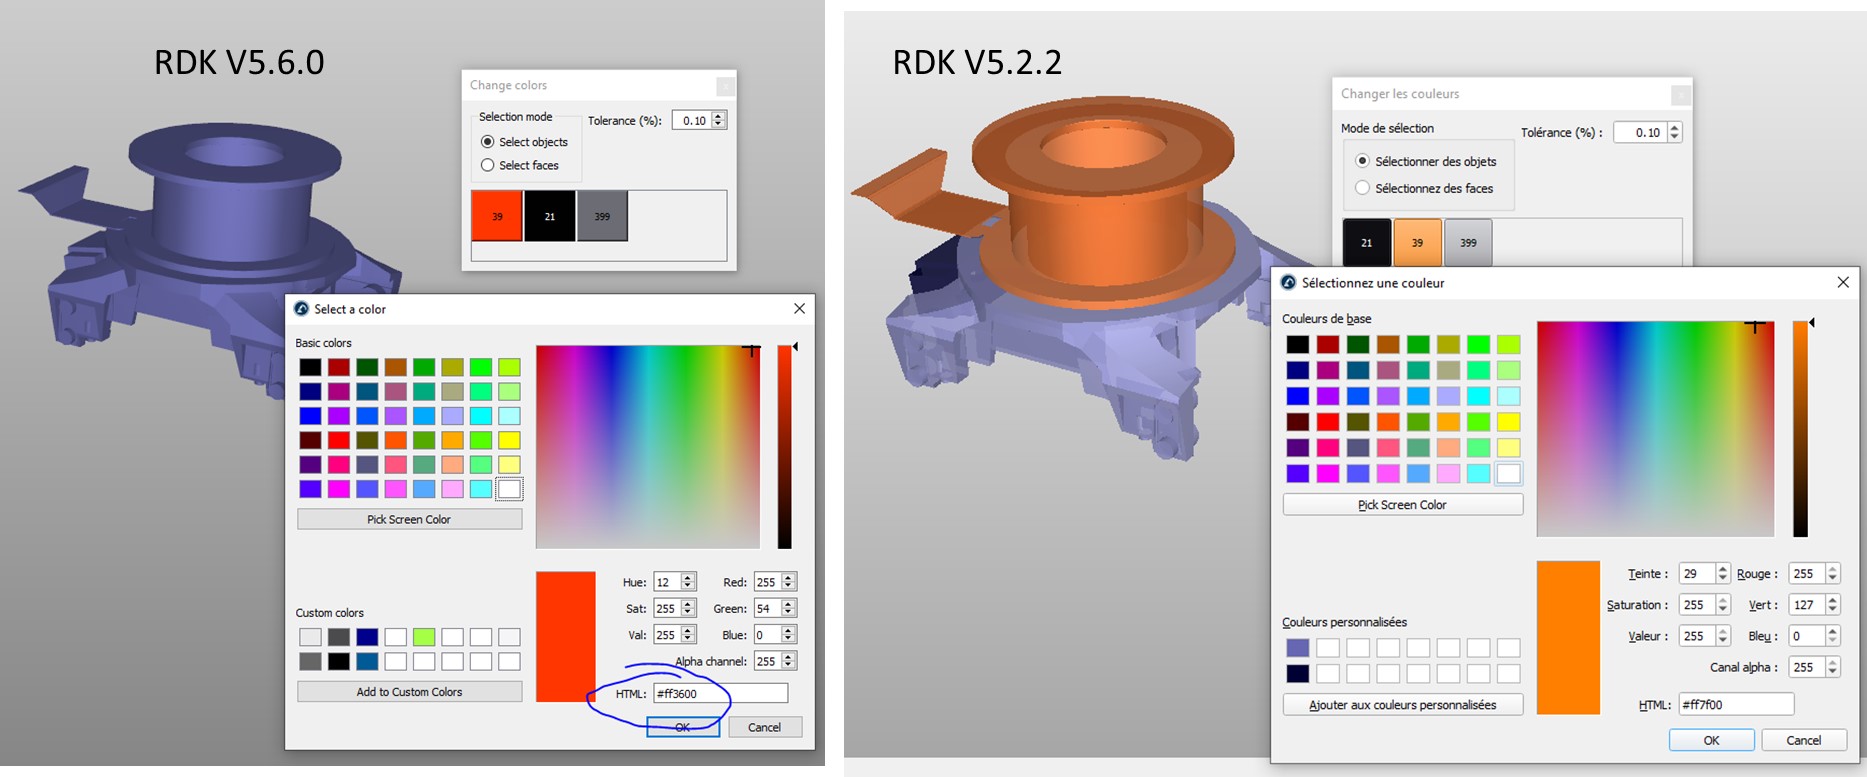Click color spectrum area in Sélectionnez une couleur
The width and height of the screenshot is (1867, 777).
[x=1655, y=429]
